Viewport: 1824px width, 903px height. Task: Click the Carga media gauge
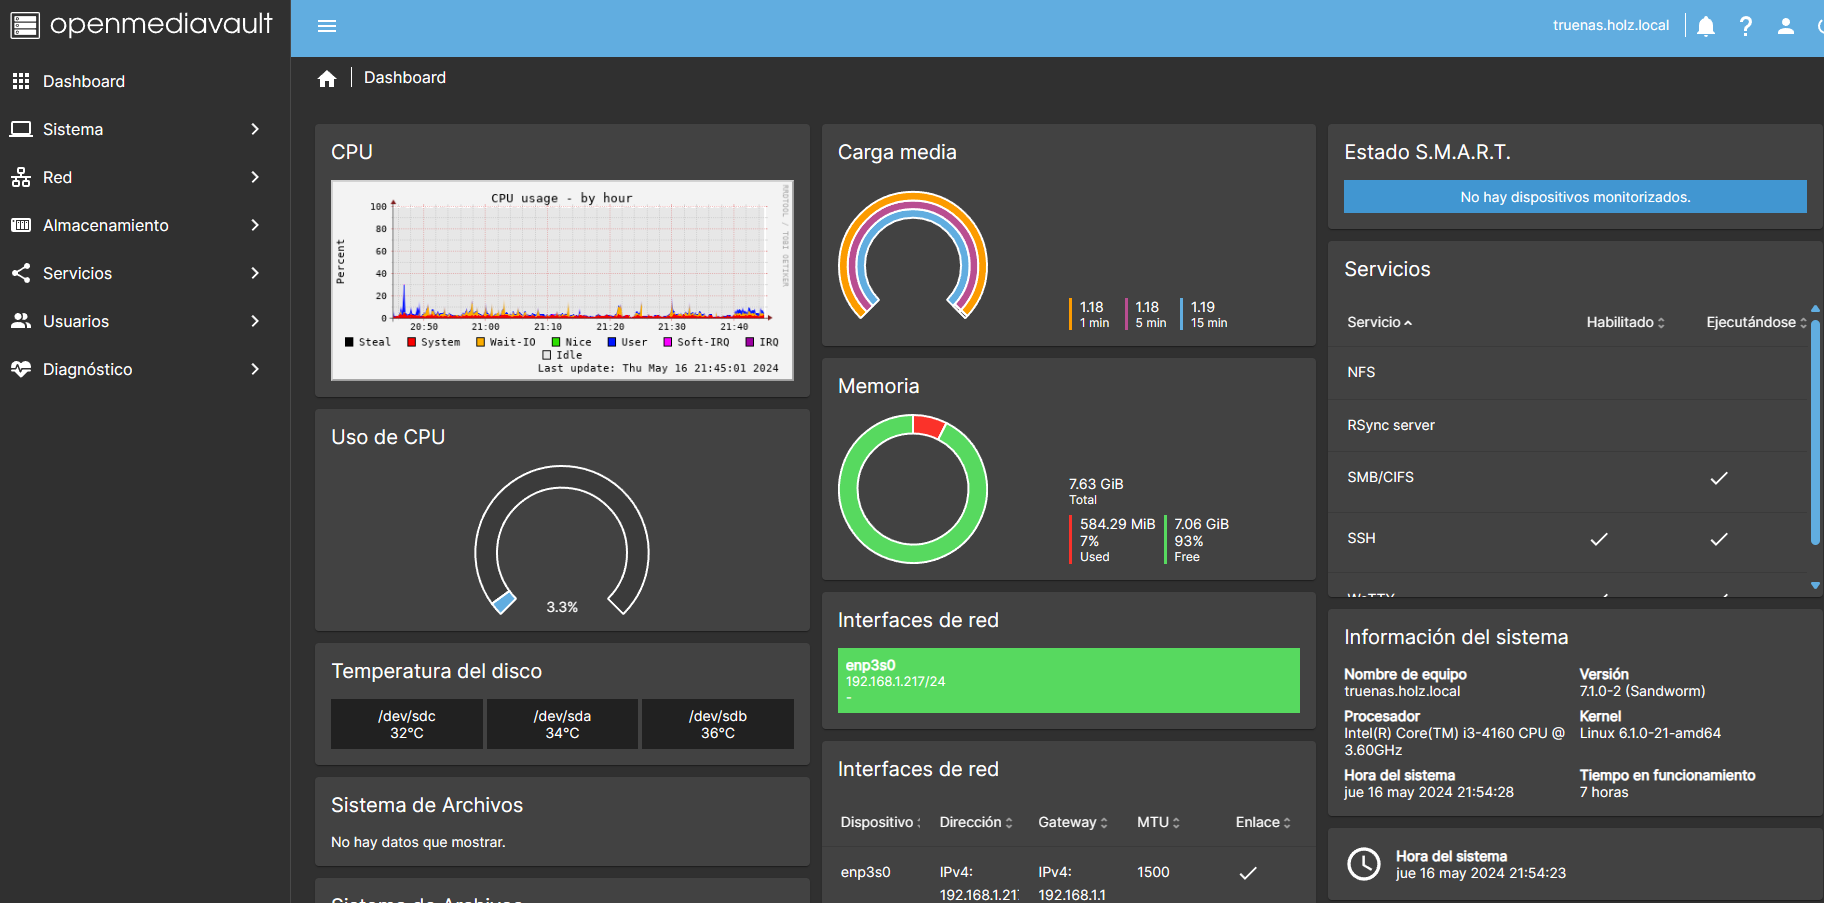click(913, 256)
